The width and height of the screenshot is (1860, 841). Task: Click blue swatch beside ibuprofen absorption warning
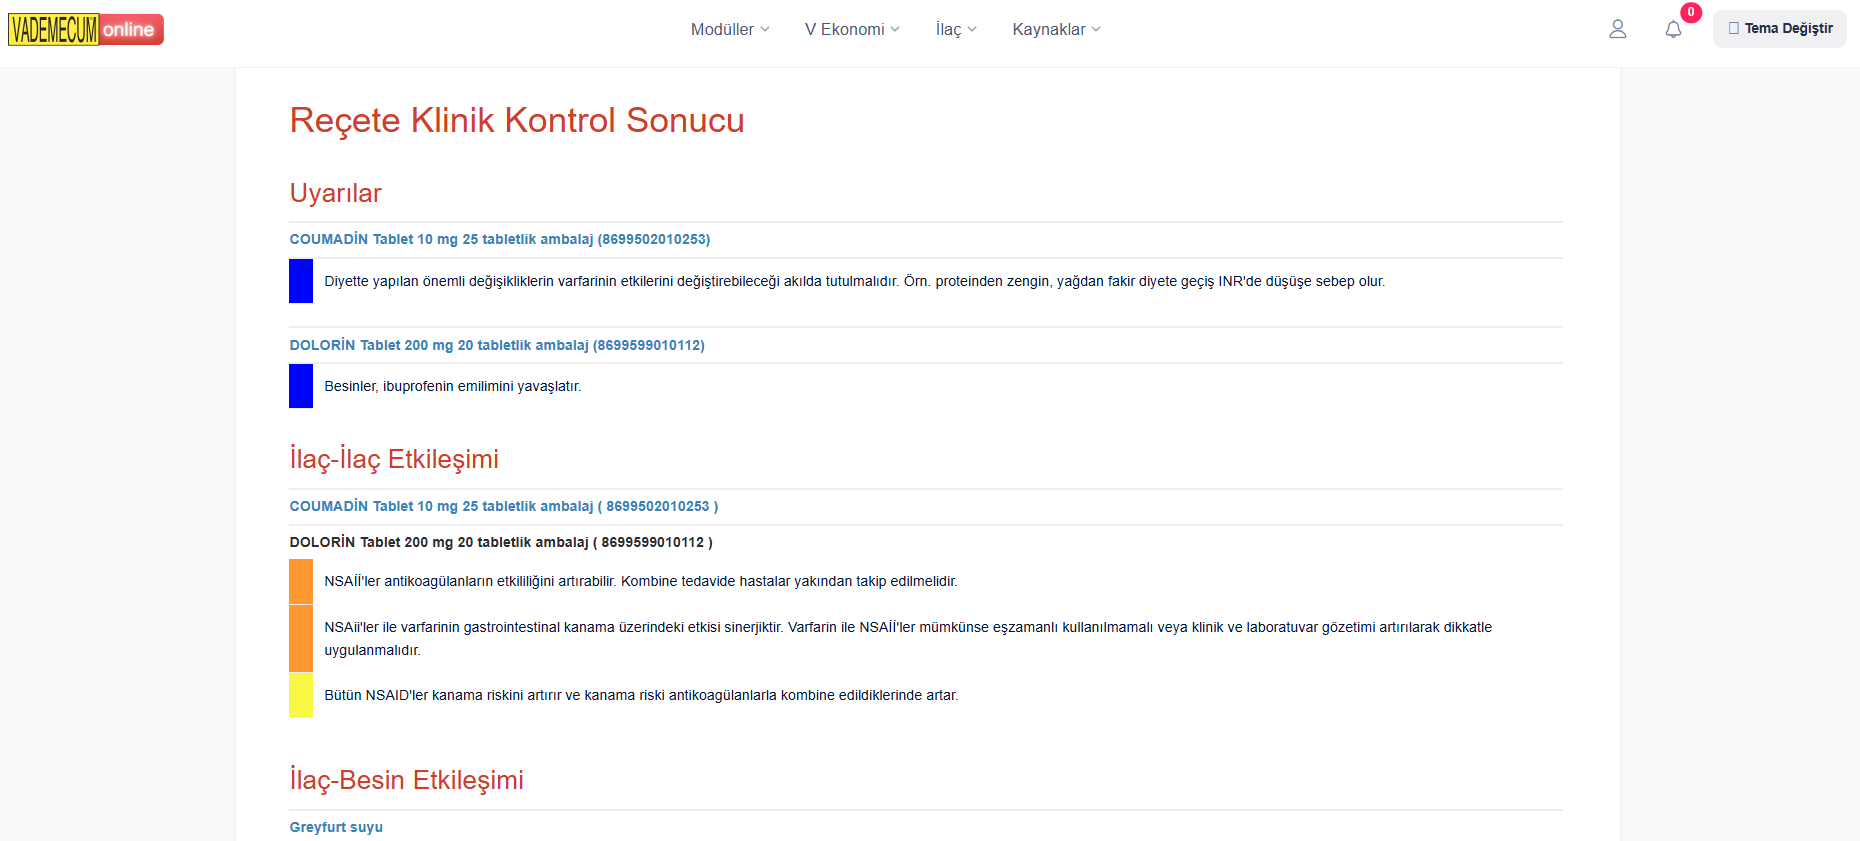point(301,386)
